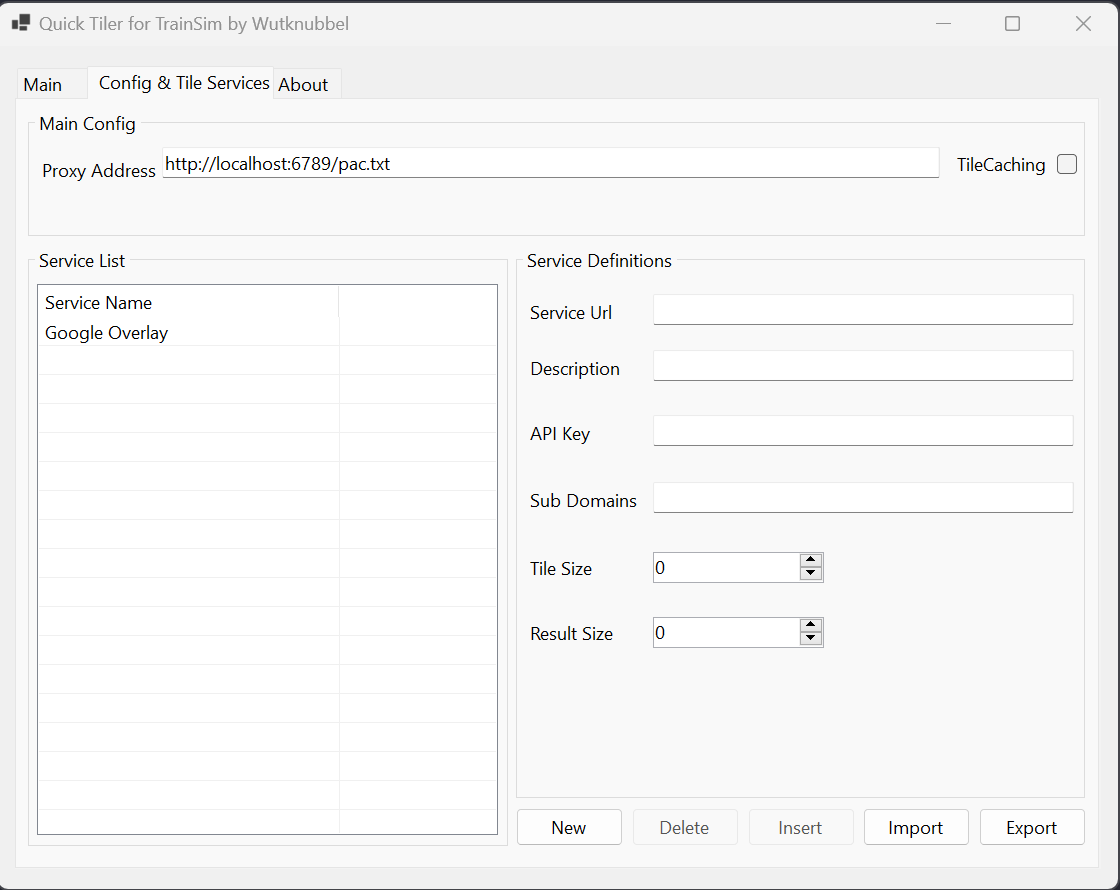1120x890 pixels.
Task: Increase Result Size with the up arrow
Action: point(811,625)
